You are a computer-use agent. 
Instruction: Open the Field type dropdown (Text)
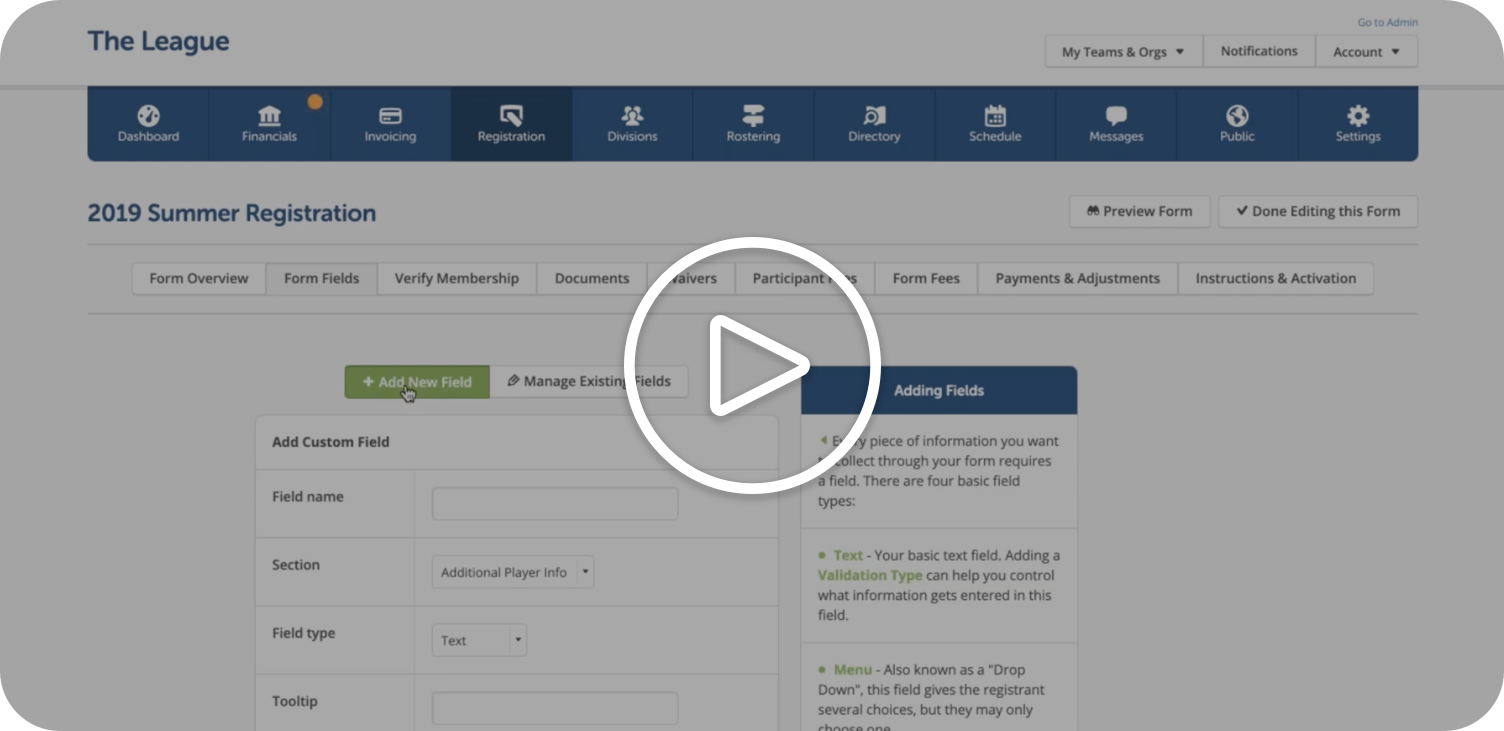pyautogui.click(x=479, y=640)
